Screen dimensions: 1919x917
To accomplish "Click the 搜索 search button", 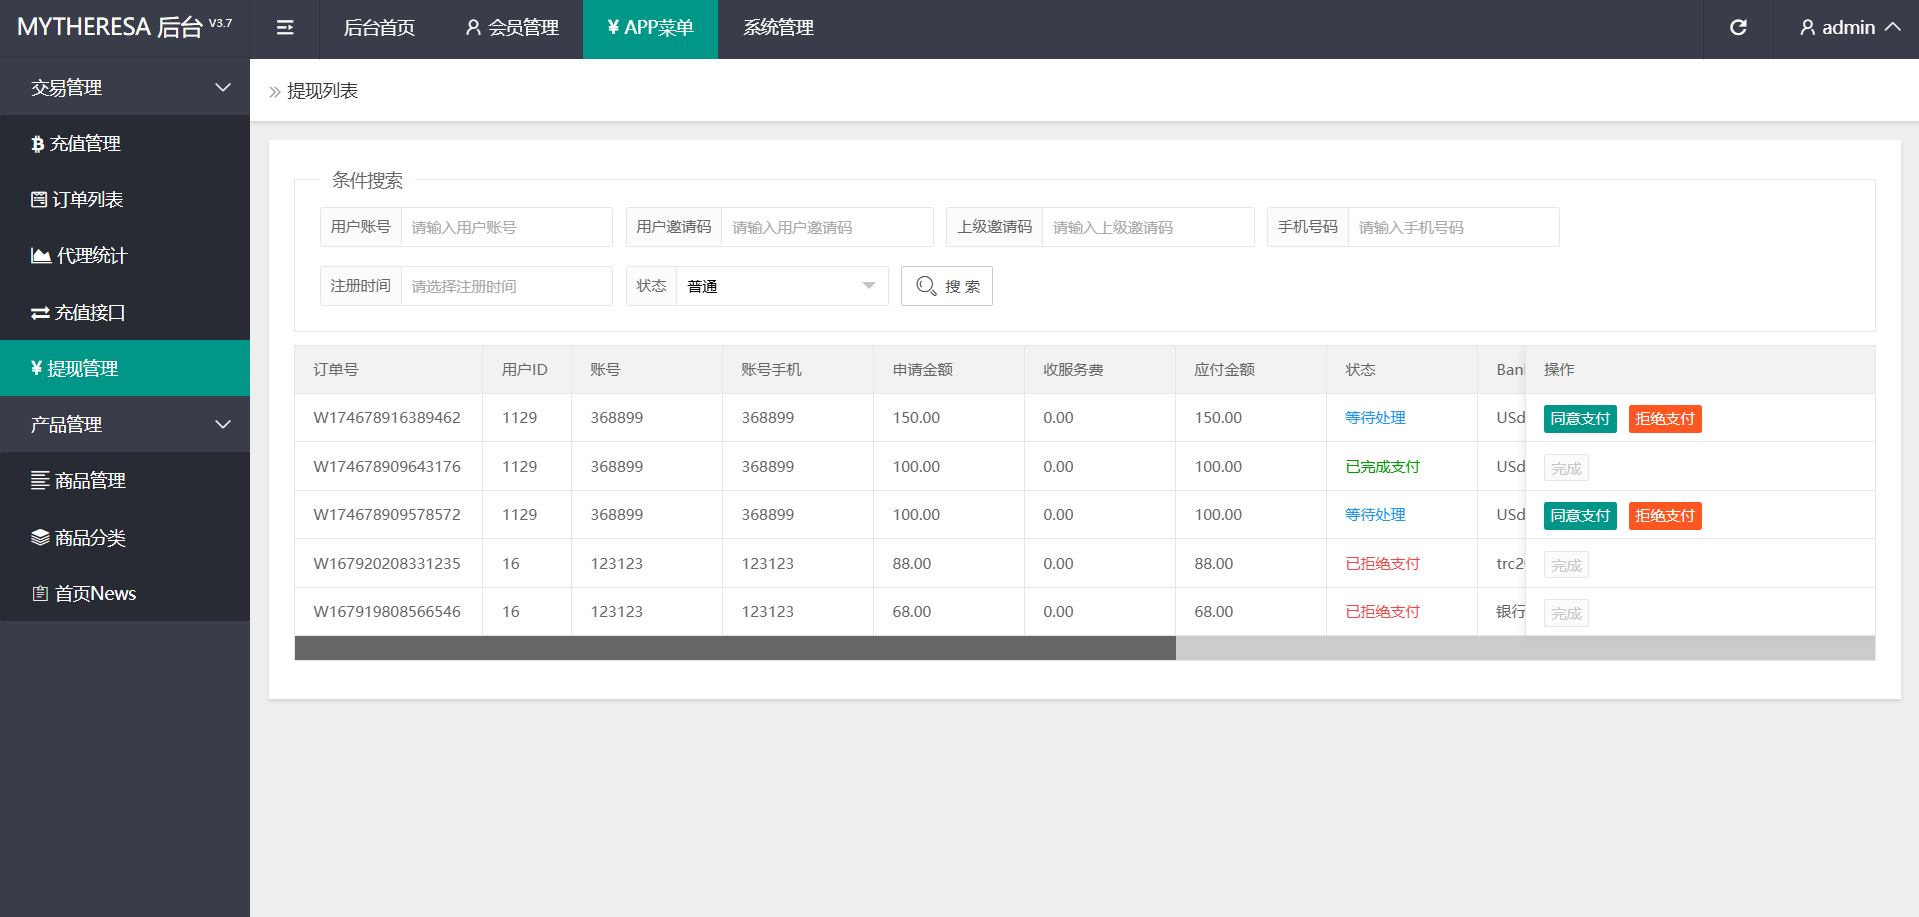I will pyautogui.click(x=947, y=287).
